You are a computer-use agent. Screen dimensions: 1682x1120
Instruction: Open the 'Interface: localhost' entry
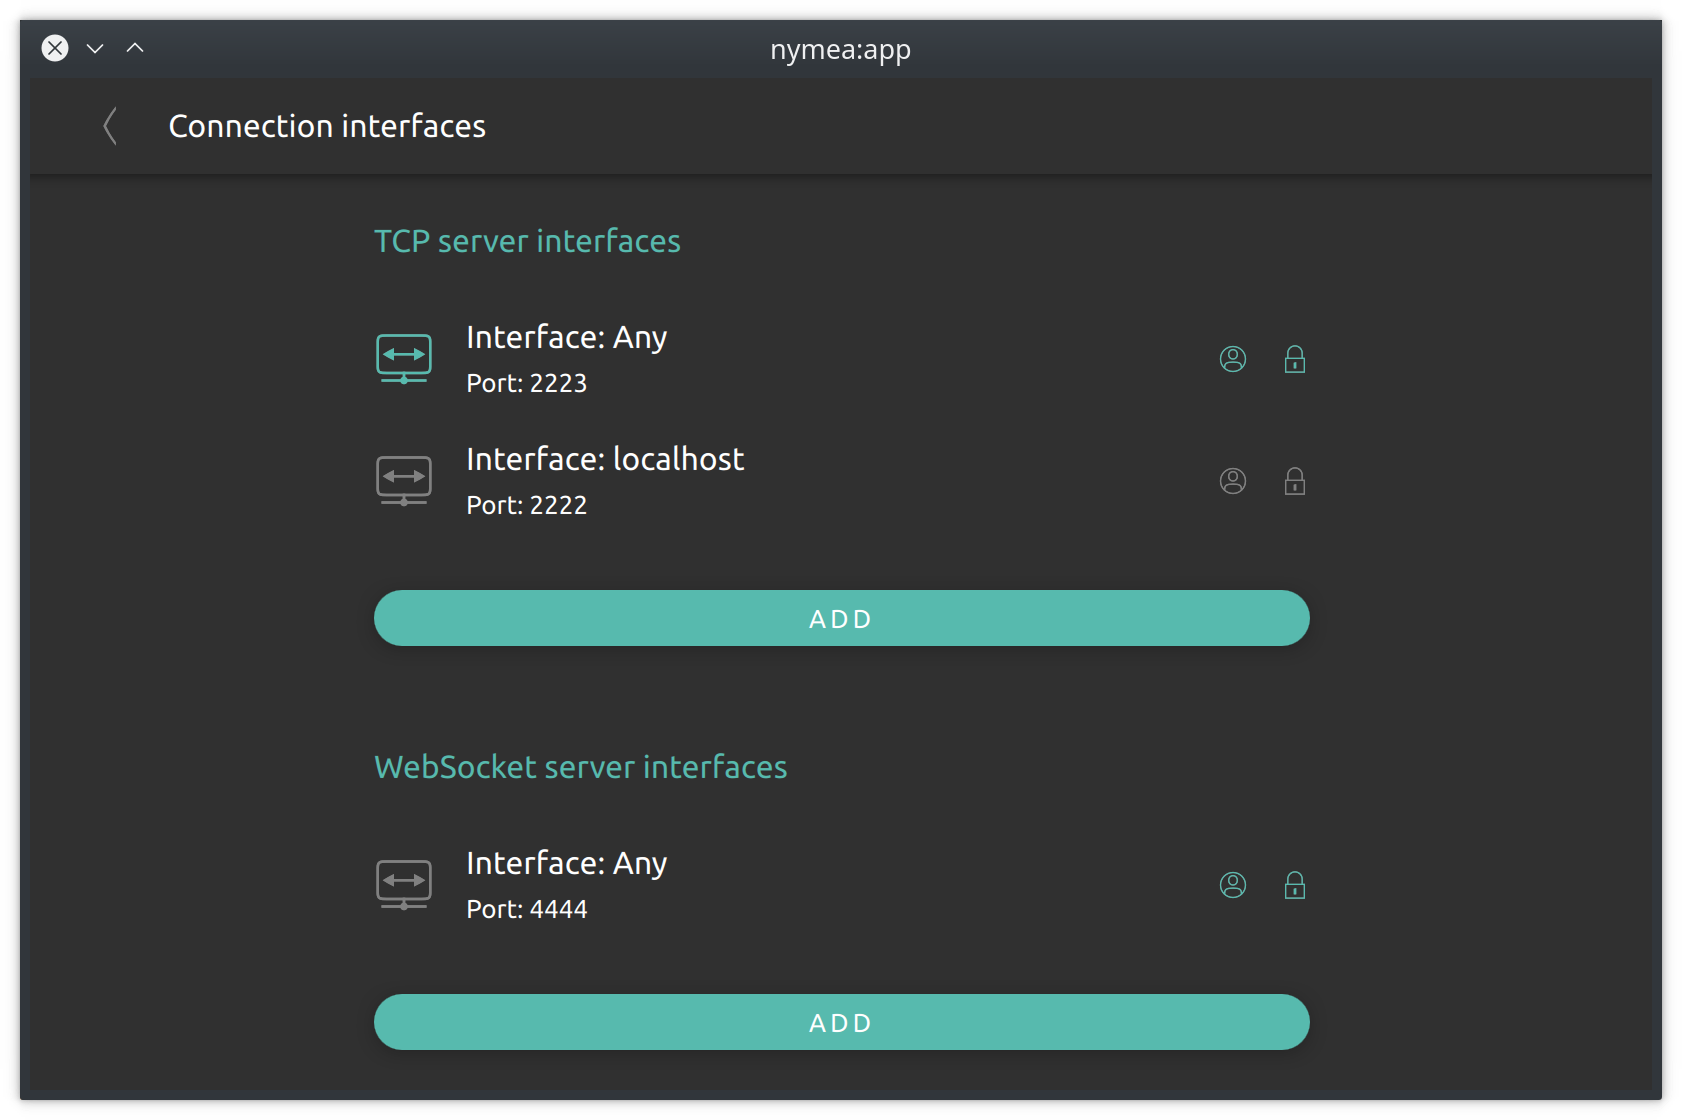click(x=604, y=460)
